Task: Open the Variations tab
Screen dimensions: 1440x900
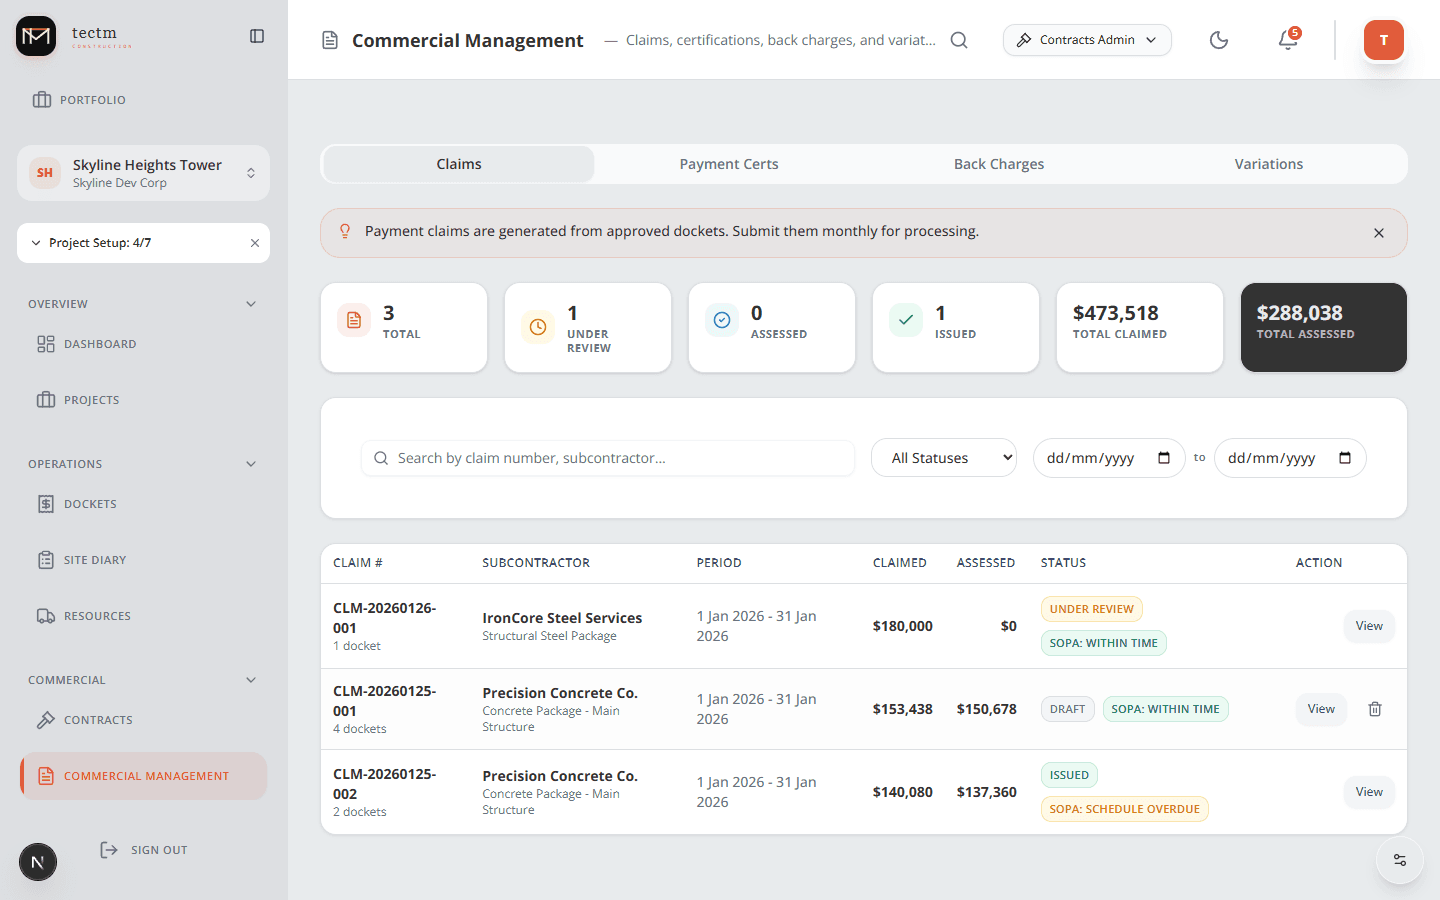Action: click(x=1268, y=163)
